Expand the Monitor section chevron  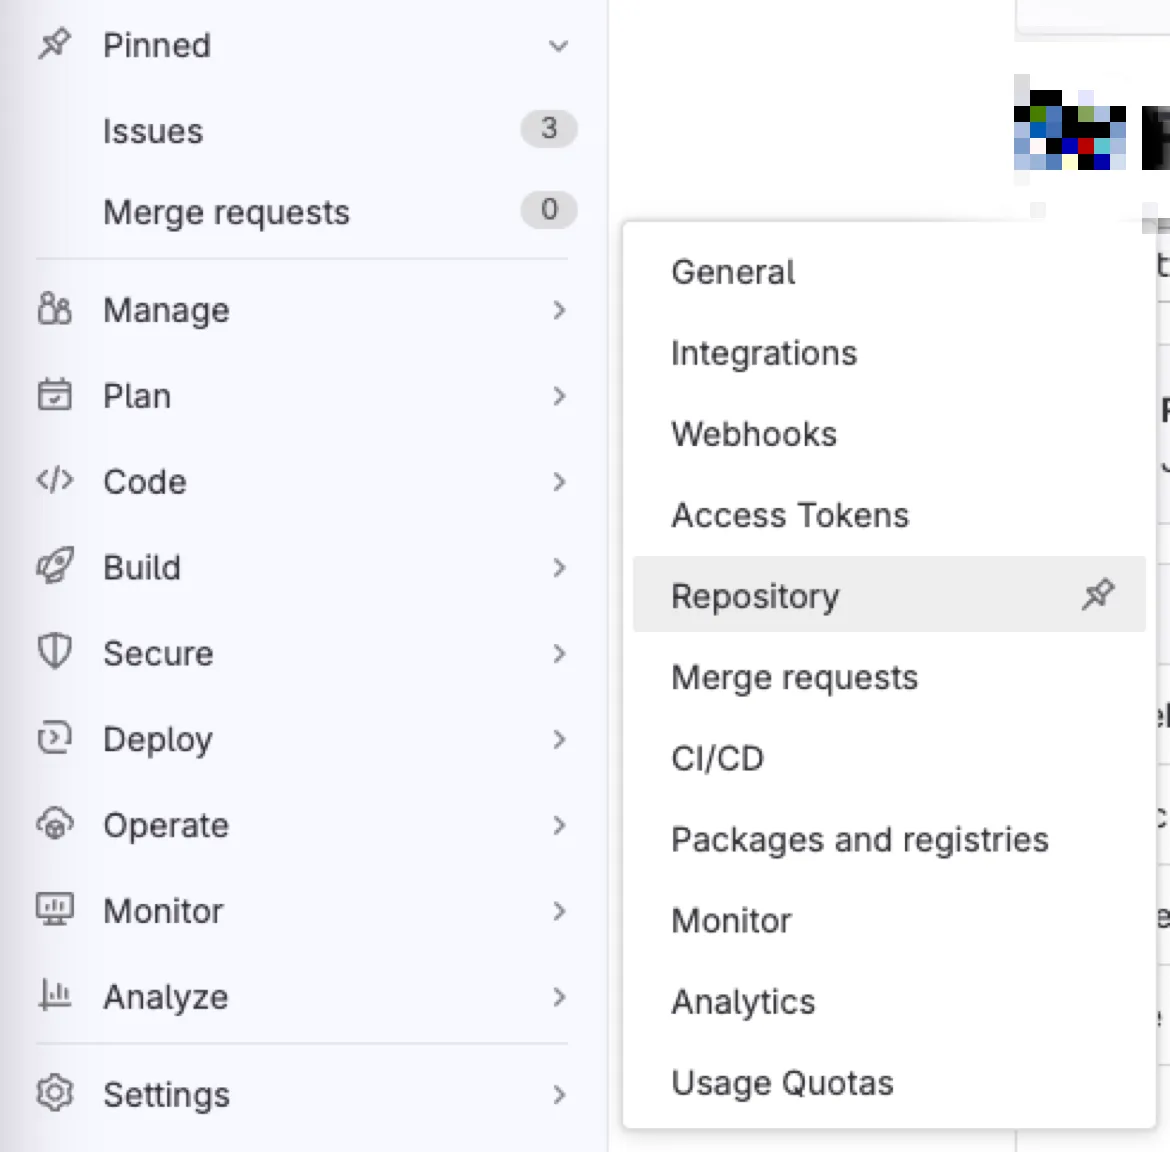coord(559,911)
